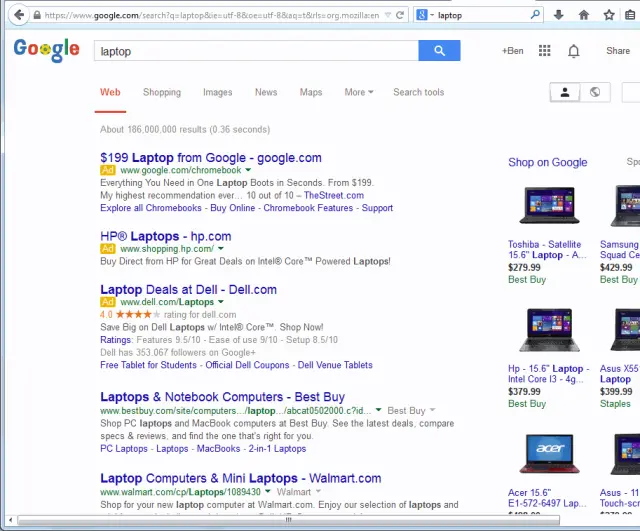Open Free Tablet for Students link
Screen dimensions: 640x531
(x=148, y=365)
